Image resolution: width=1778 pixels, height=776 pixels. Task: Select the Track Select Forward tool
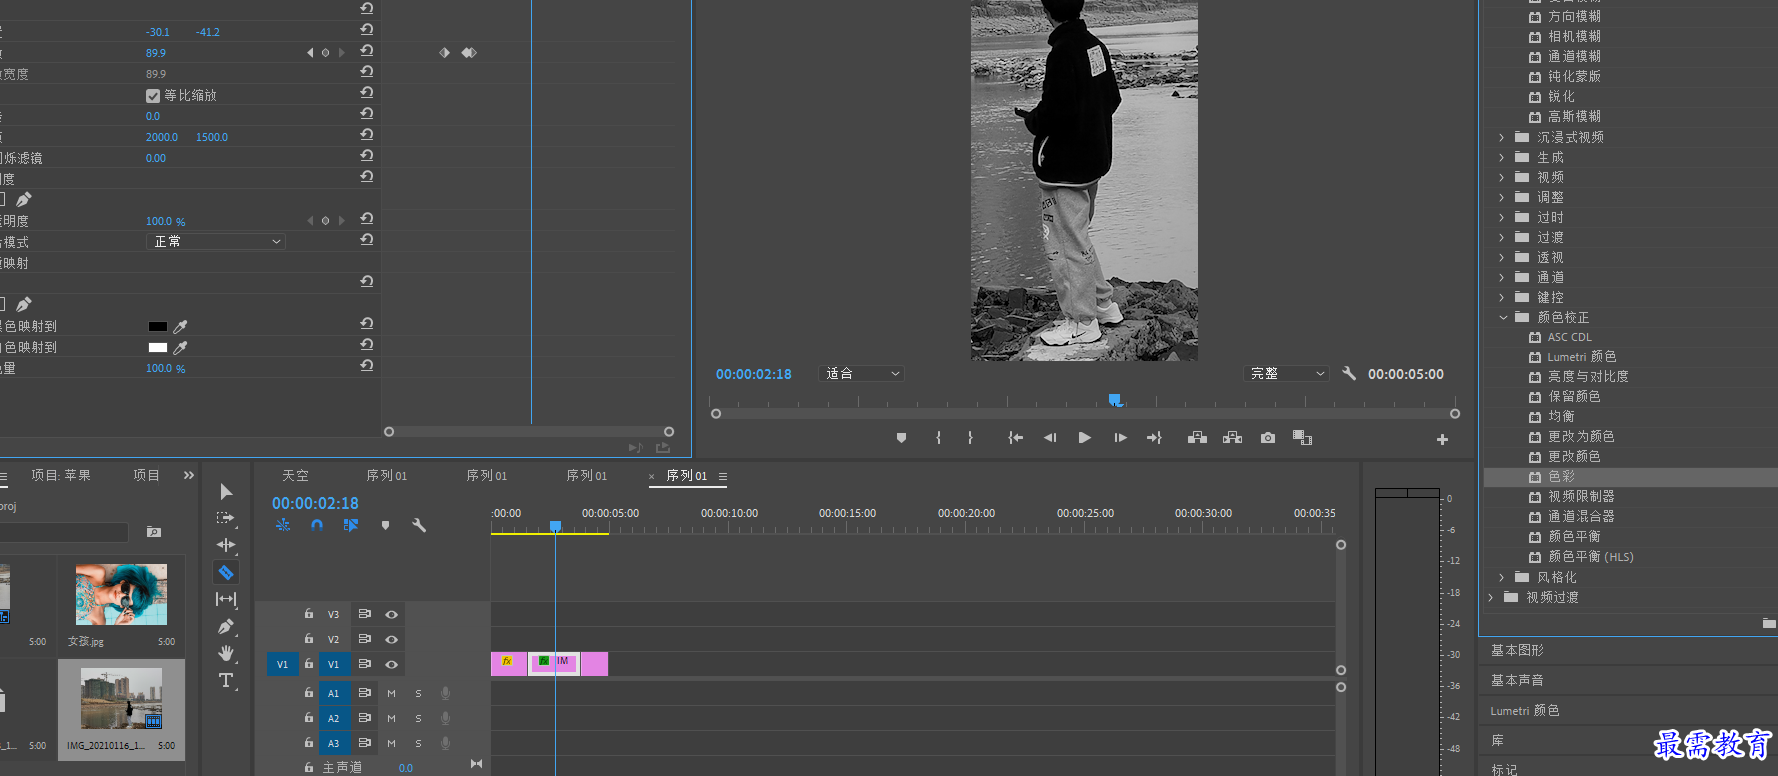(226, 518)
